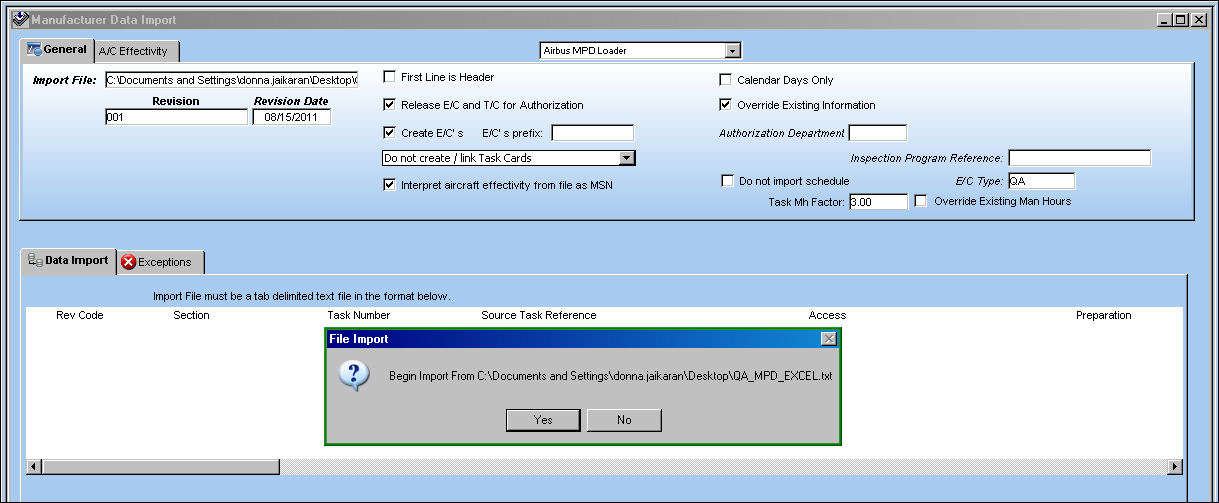Image resolution: width=1219 pixels, height=503 pixels.
Task: Close the File Import dialog
Action: [828, 339]
